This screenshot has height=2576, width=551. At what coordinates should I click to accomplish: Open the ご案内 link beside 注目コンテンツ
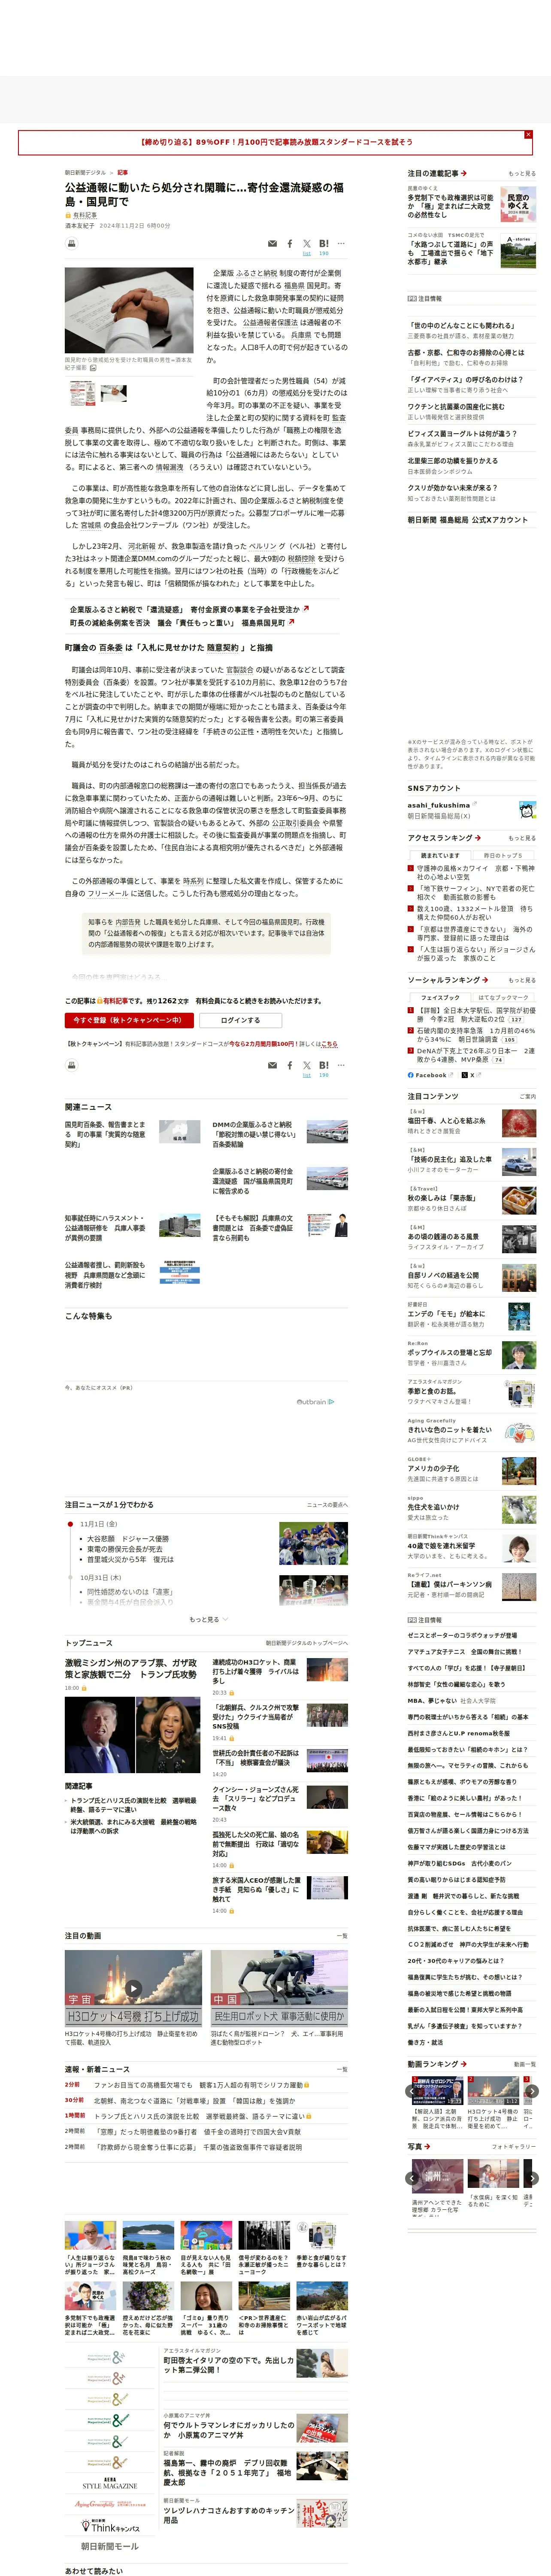coord(527,1097)
